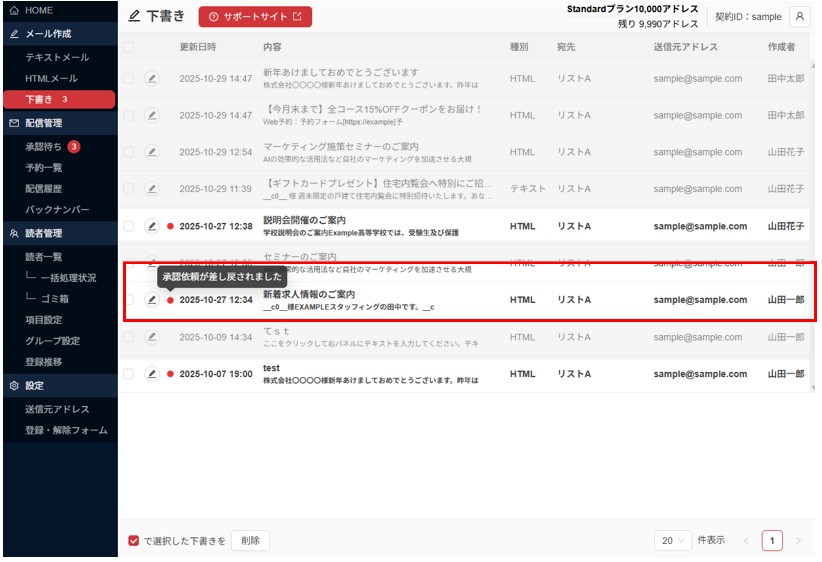The image size is (822, 562).
Task: Click edit pencil for マーケティング施策セミナー draft
Action: pyautogui.click(x=152, y=152)
